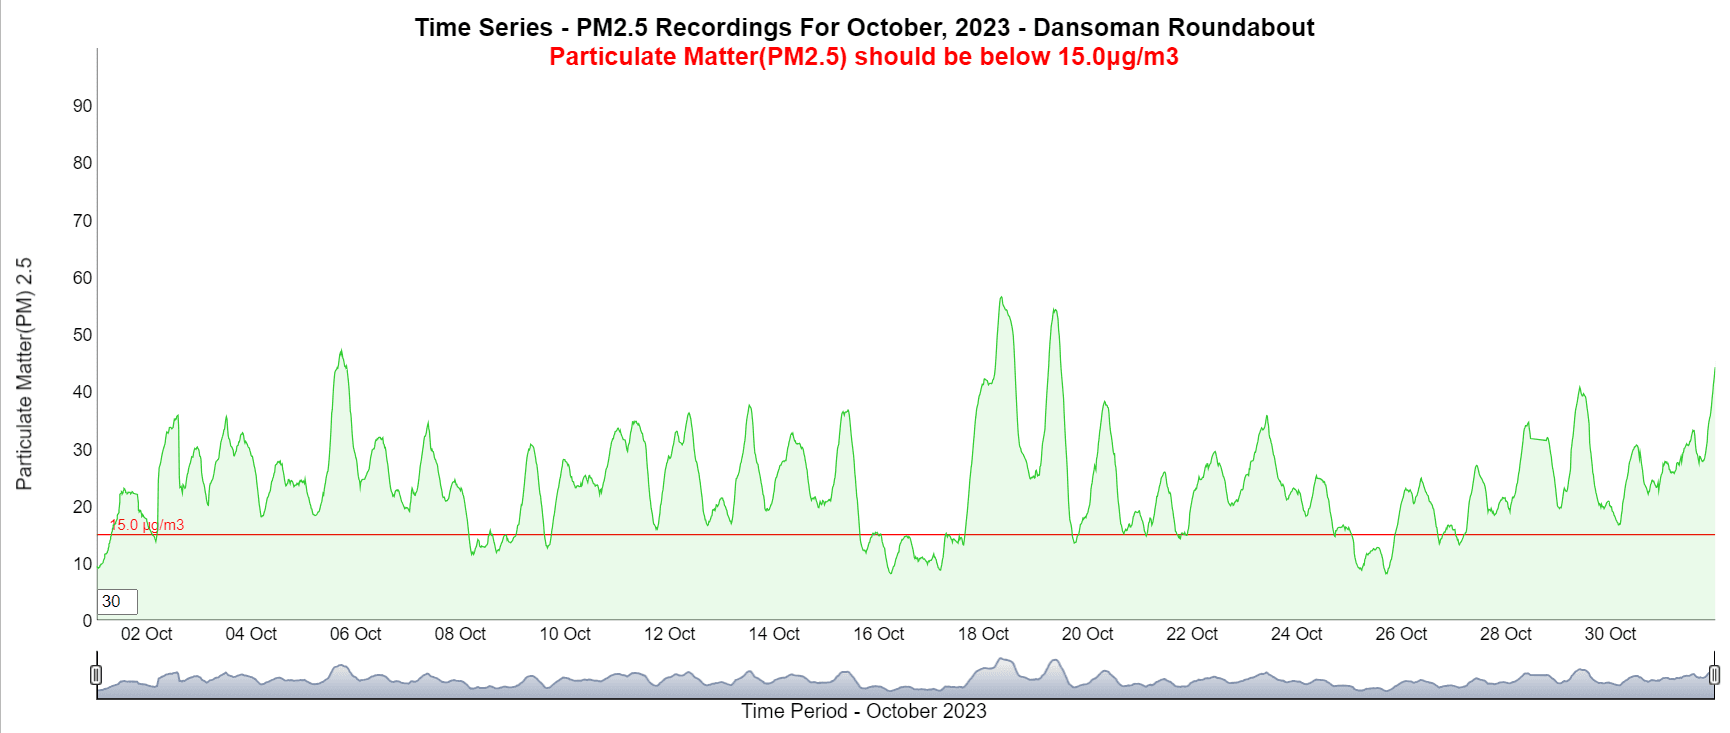Screen dimensions: 1730x733
Task: Click the range selector mini chart
Action: point(905,677)
